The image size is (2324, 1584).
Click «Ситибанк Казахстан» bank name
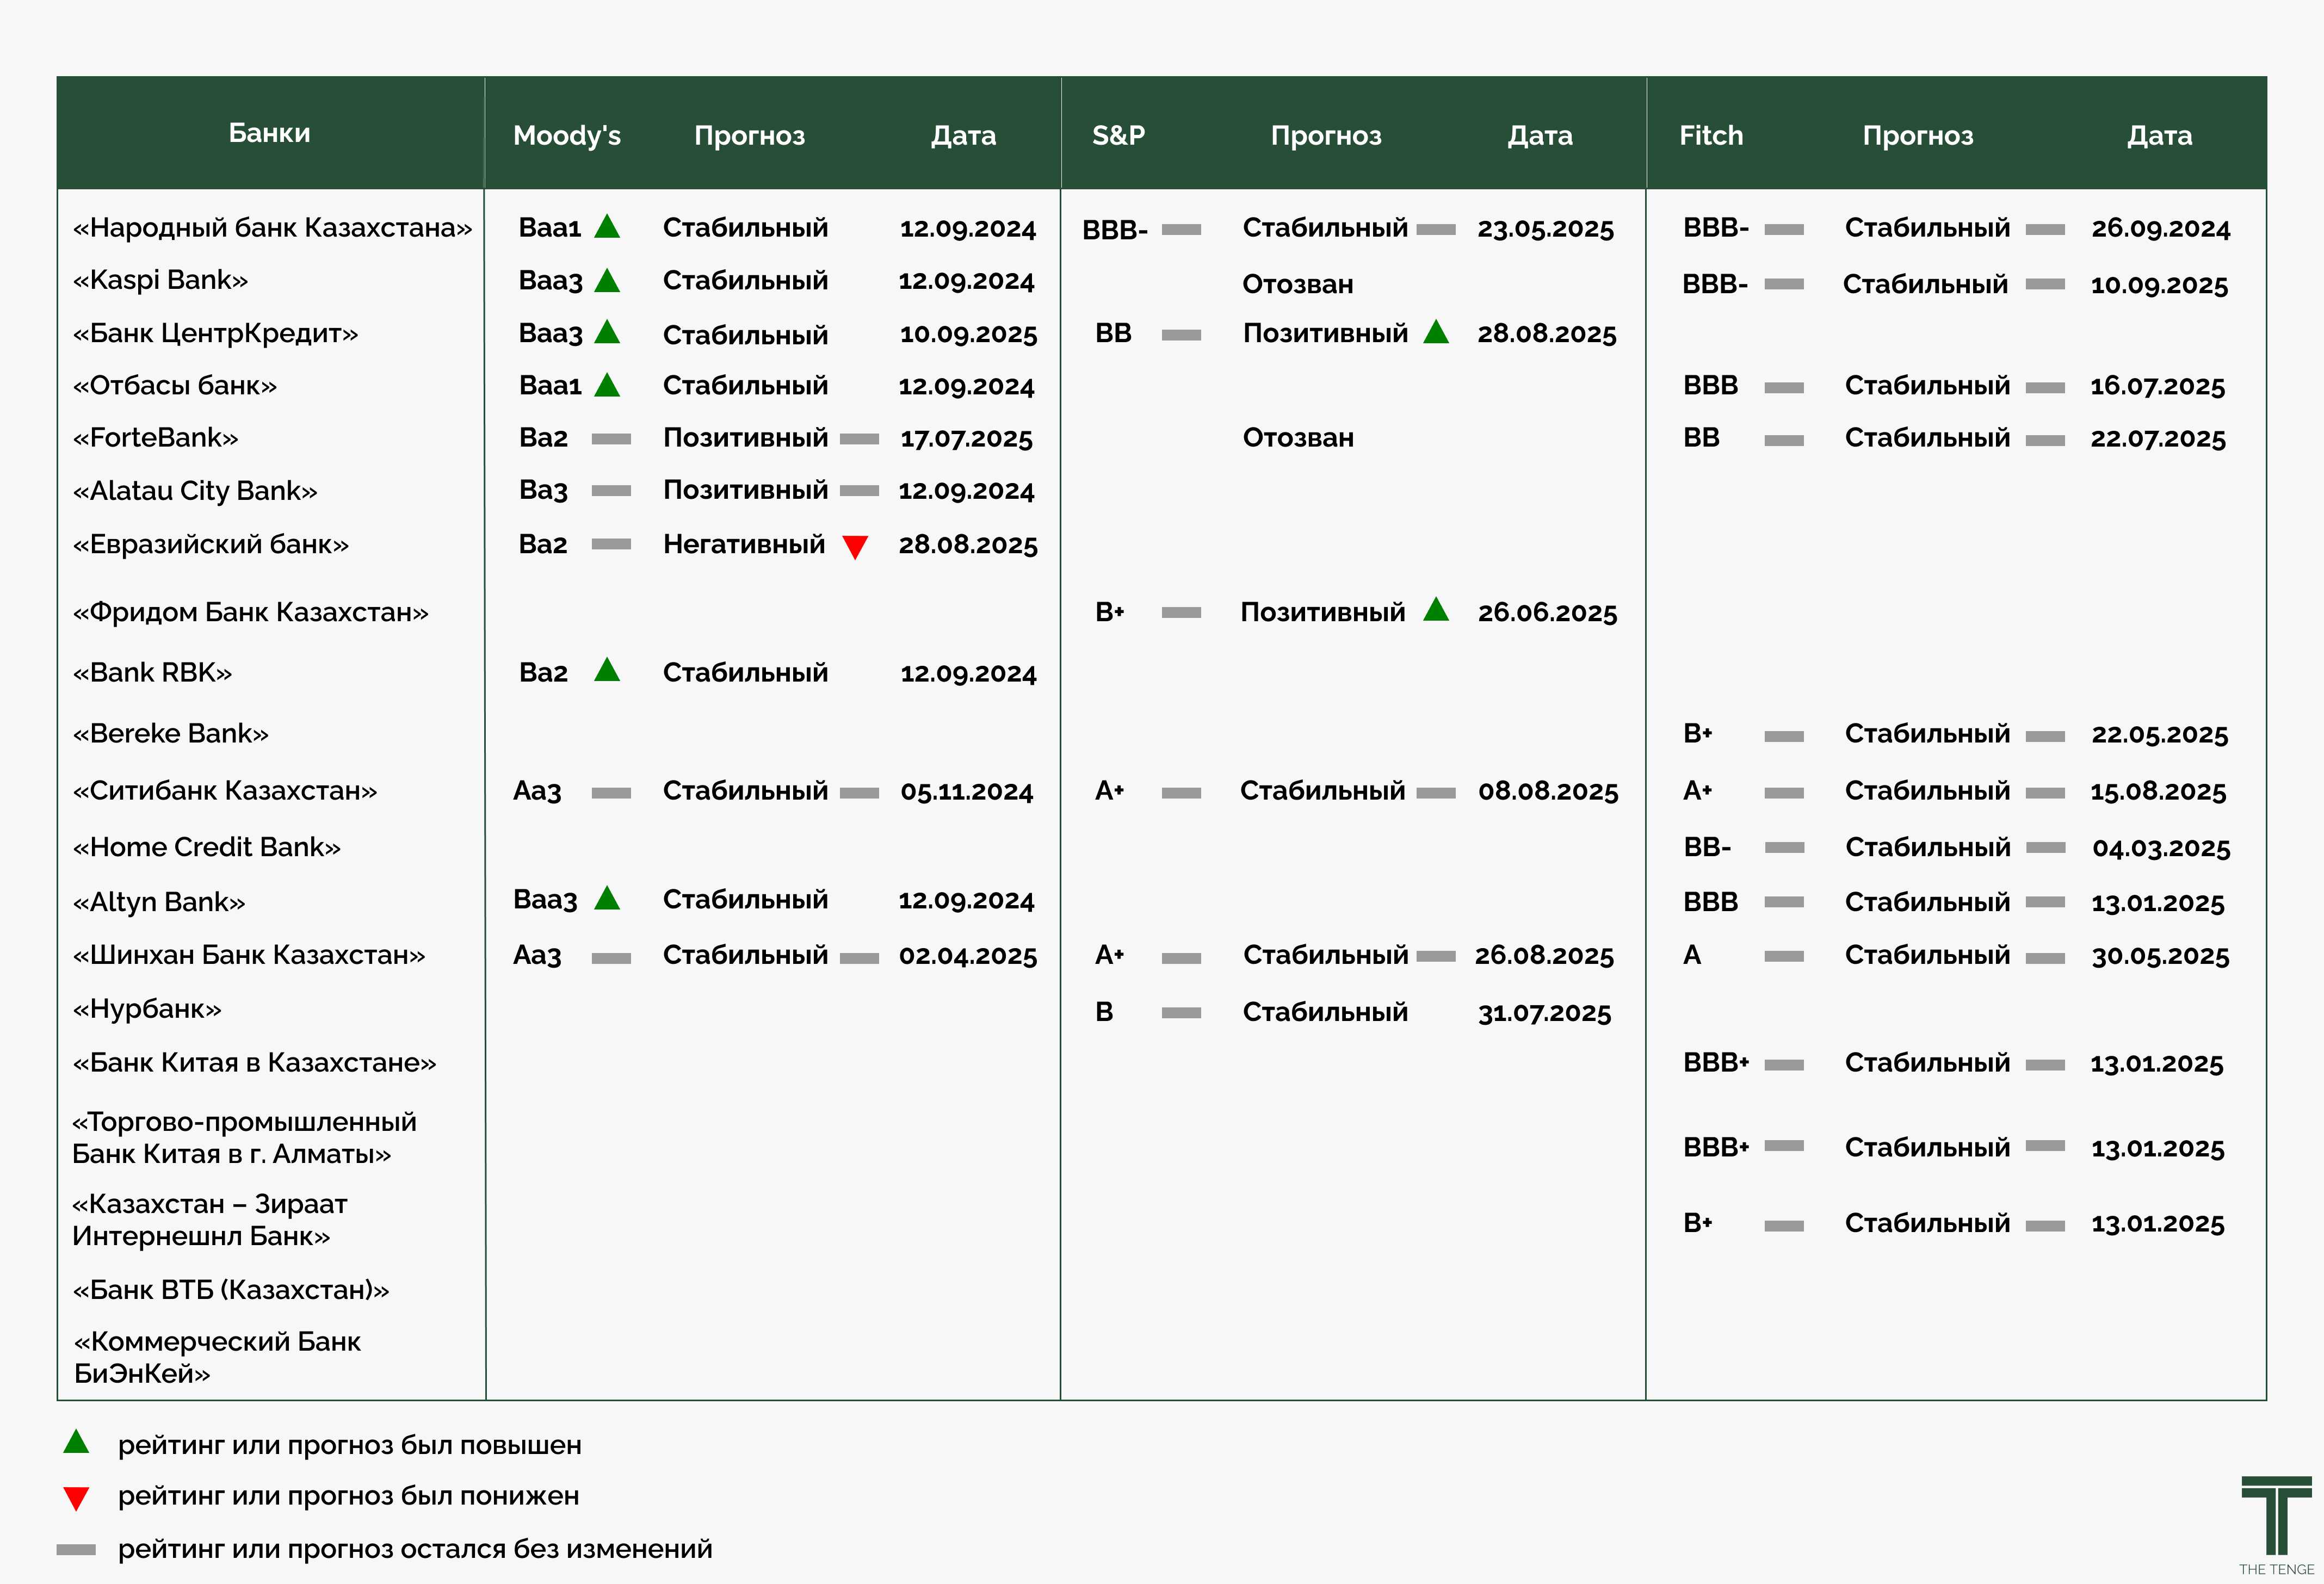[x=225, y=791]
